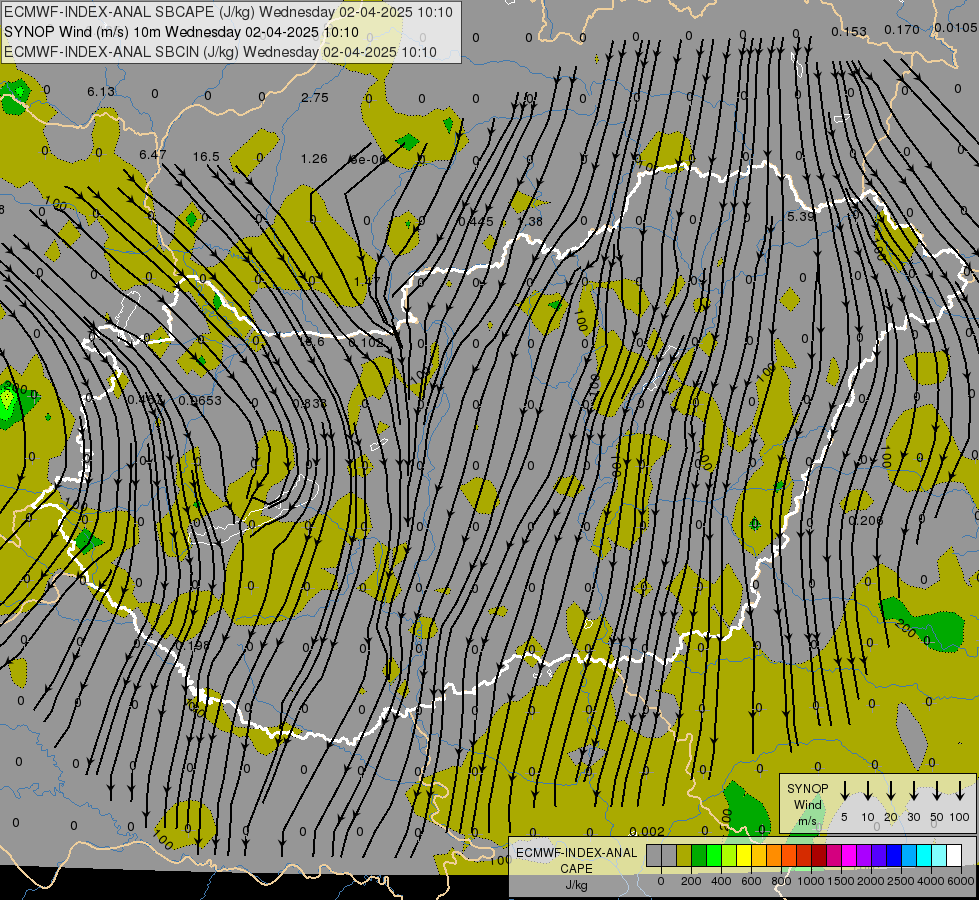This screenshot has height=900, width=979.
Task: Click the SBCAPE title line
Action: pyautogui.click(x=228, y=12)
